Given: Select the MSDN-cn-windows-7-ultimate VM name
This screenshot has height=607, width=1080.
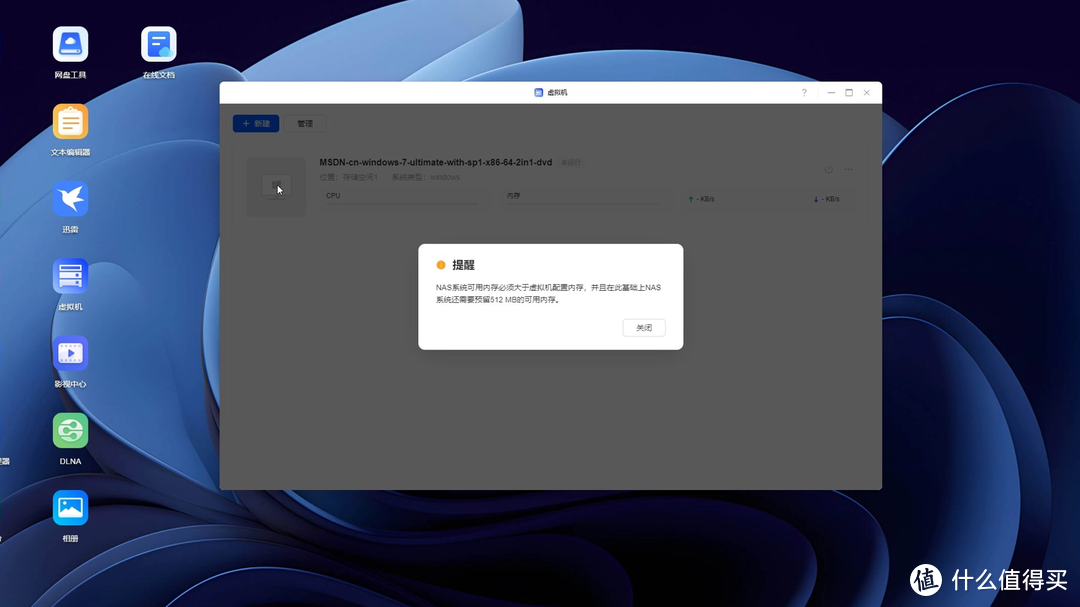Looking at the screenshot, I should tap(435, 163).
